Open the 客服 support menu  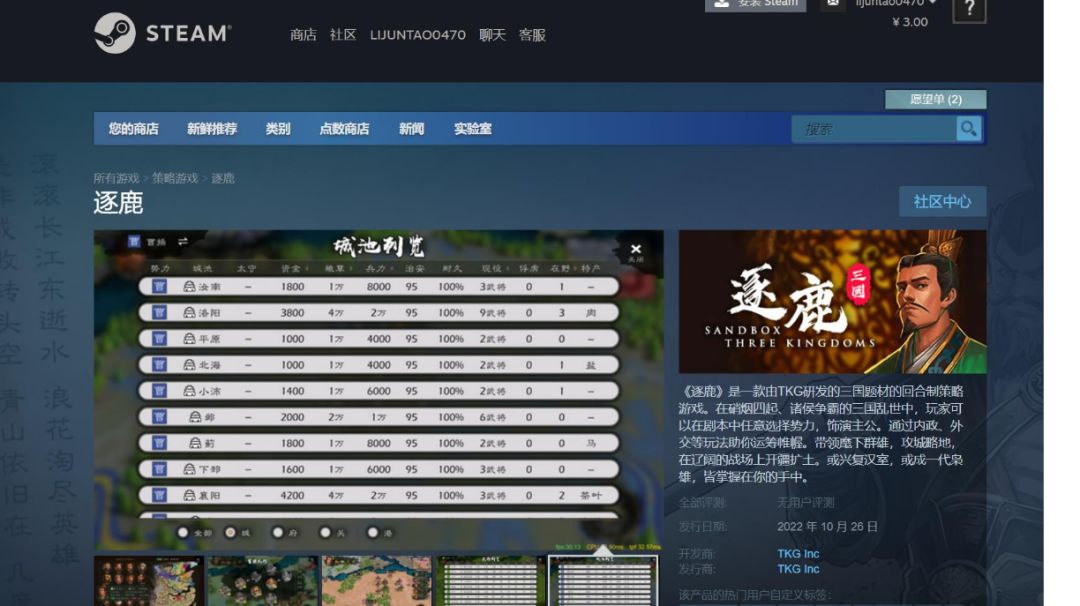point(532,35)
